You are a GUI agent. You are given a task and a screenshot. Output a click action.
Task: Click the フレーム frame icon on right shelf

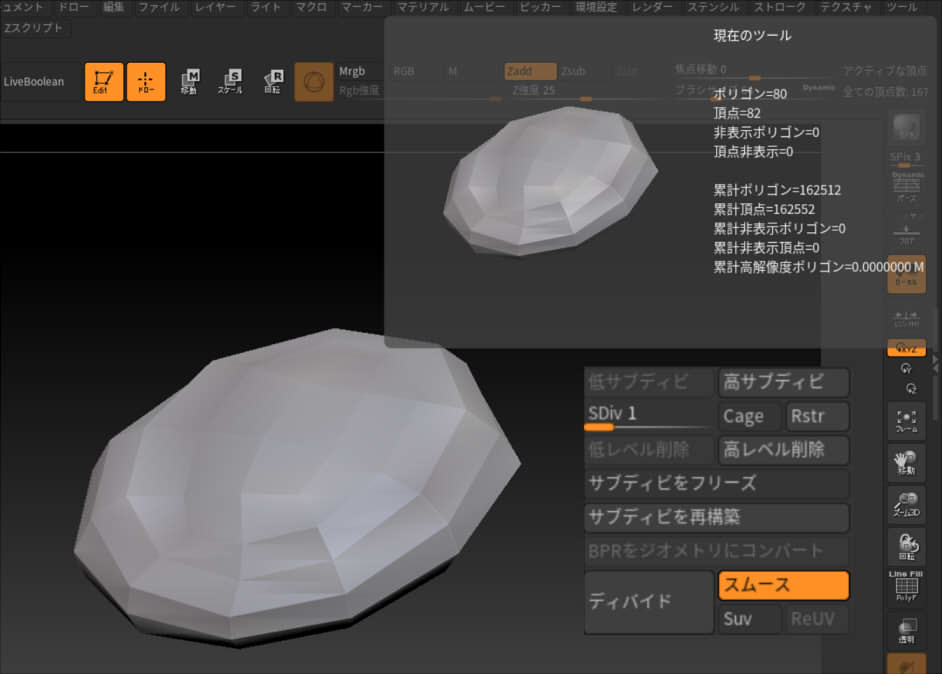[907, 421]
